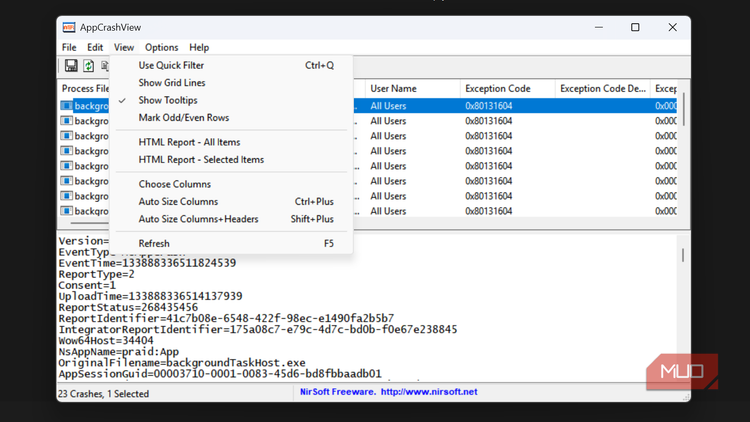Viewport: 750px width, 422px height.
Task: Choose HTML Report - All Items
Action: (232, 142)
